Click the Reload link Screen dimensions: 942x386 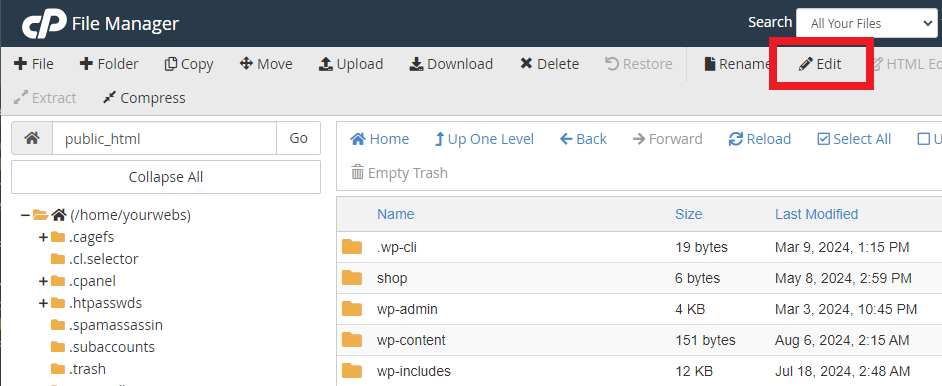click(760, 139)
